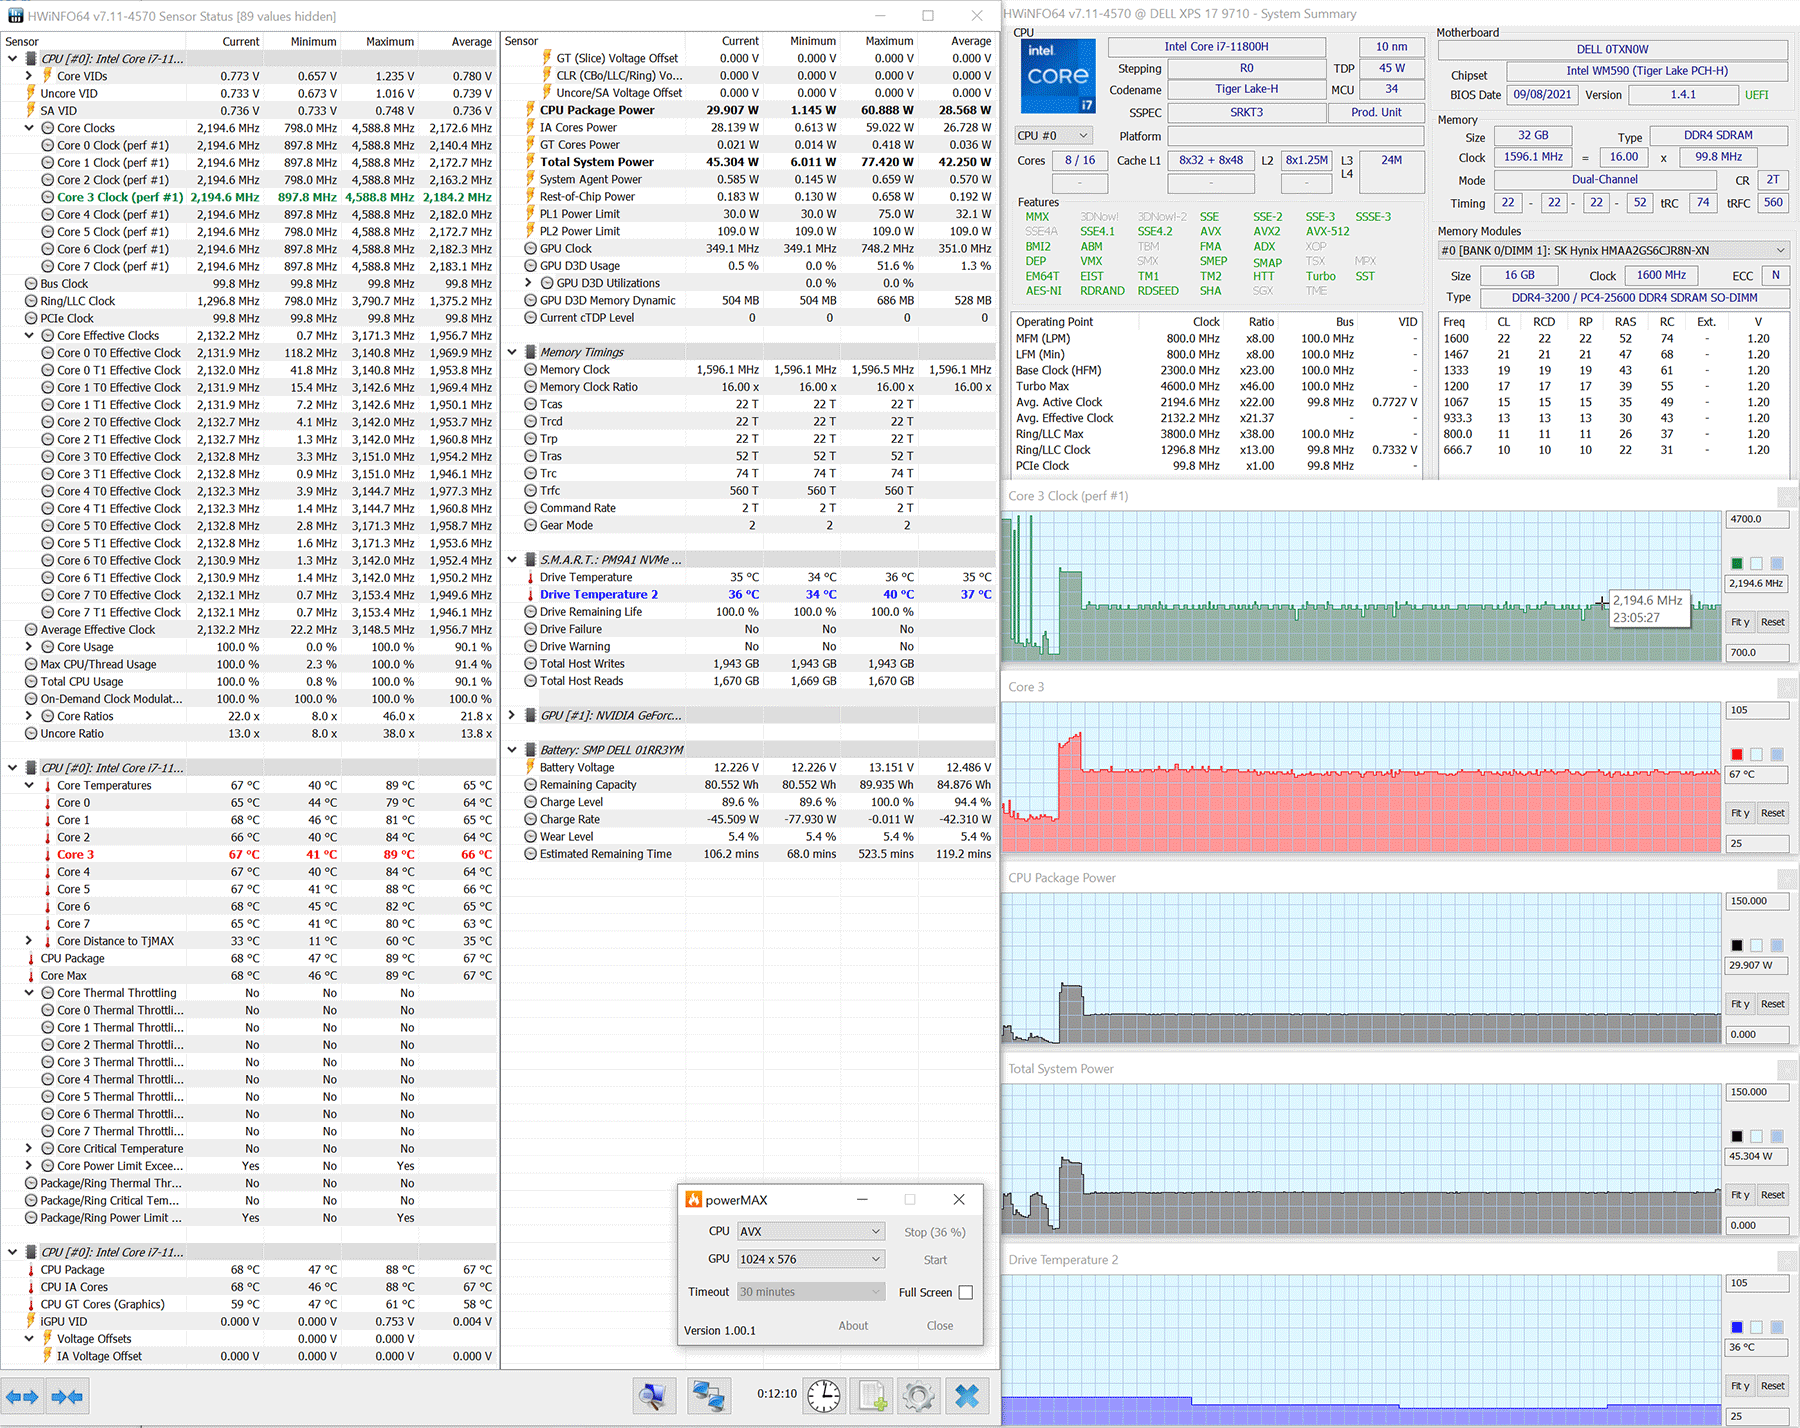Click the icon beside Total CPU Usage
1800x1428 pixels.
click(31, 682)
